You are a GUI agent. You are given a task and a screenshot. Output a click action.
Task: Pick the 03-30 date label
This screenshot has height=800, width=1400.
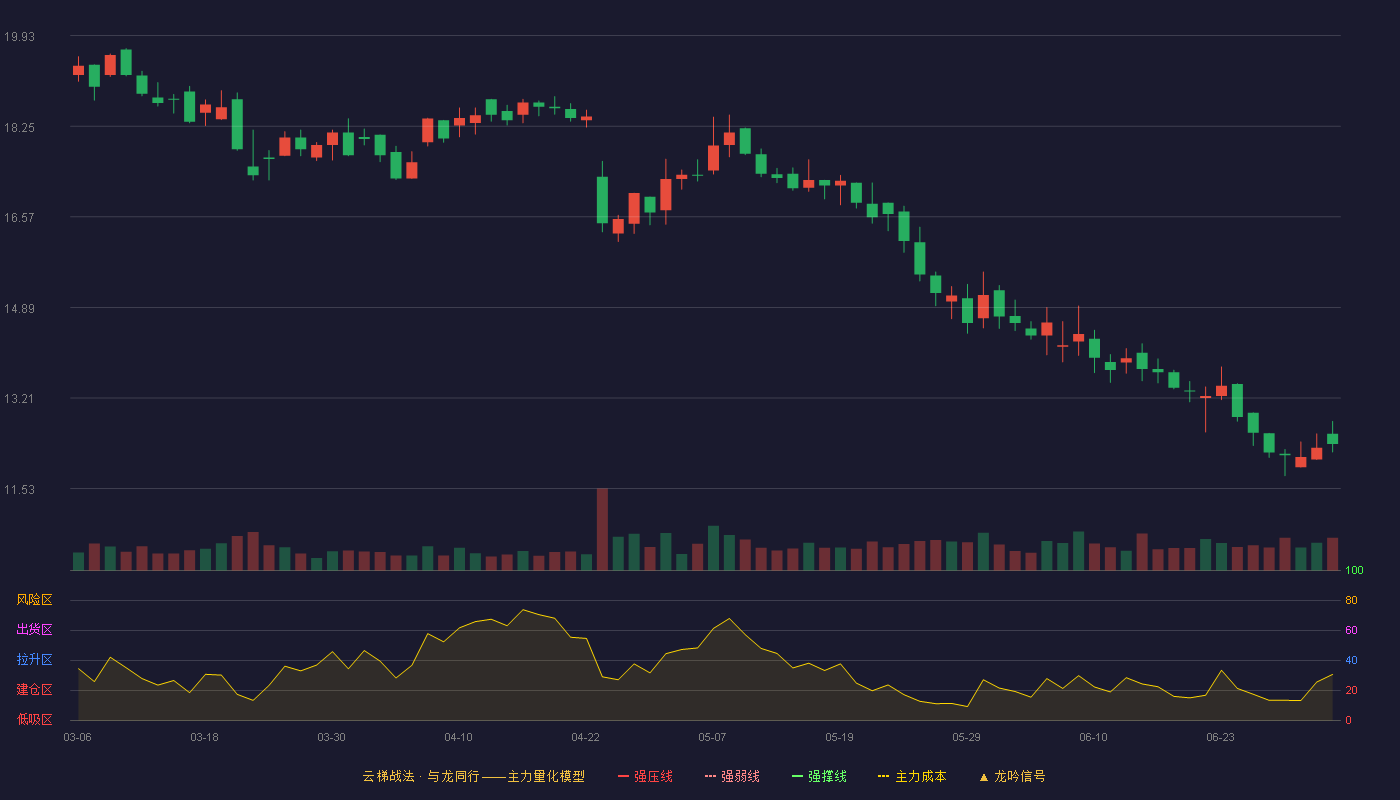[x=331, y=737]
